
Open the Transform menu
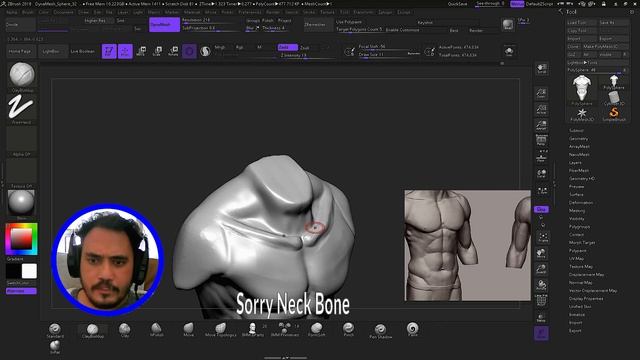363,13
